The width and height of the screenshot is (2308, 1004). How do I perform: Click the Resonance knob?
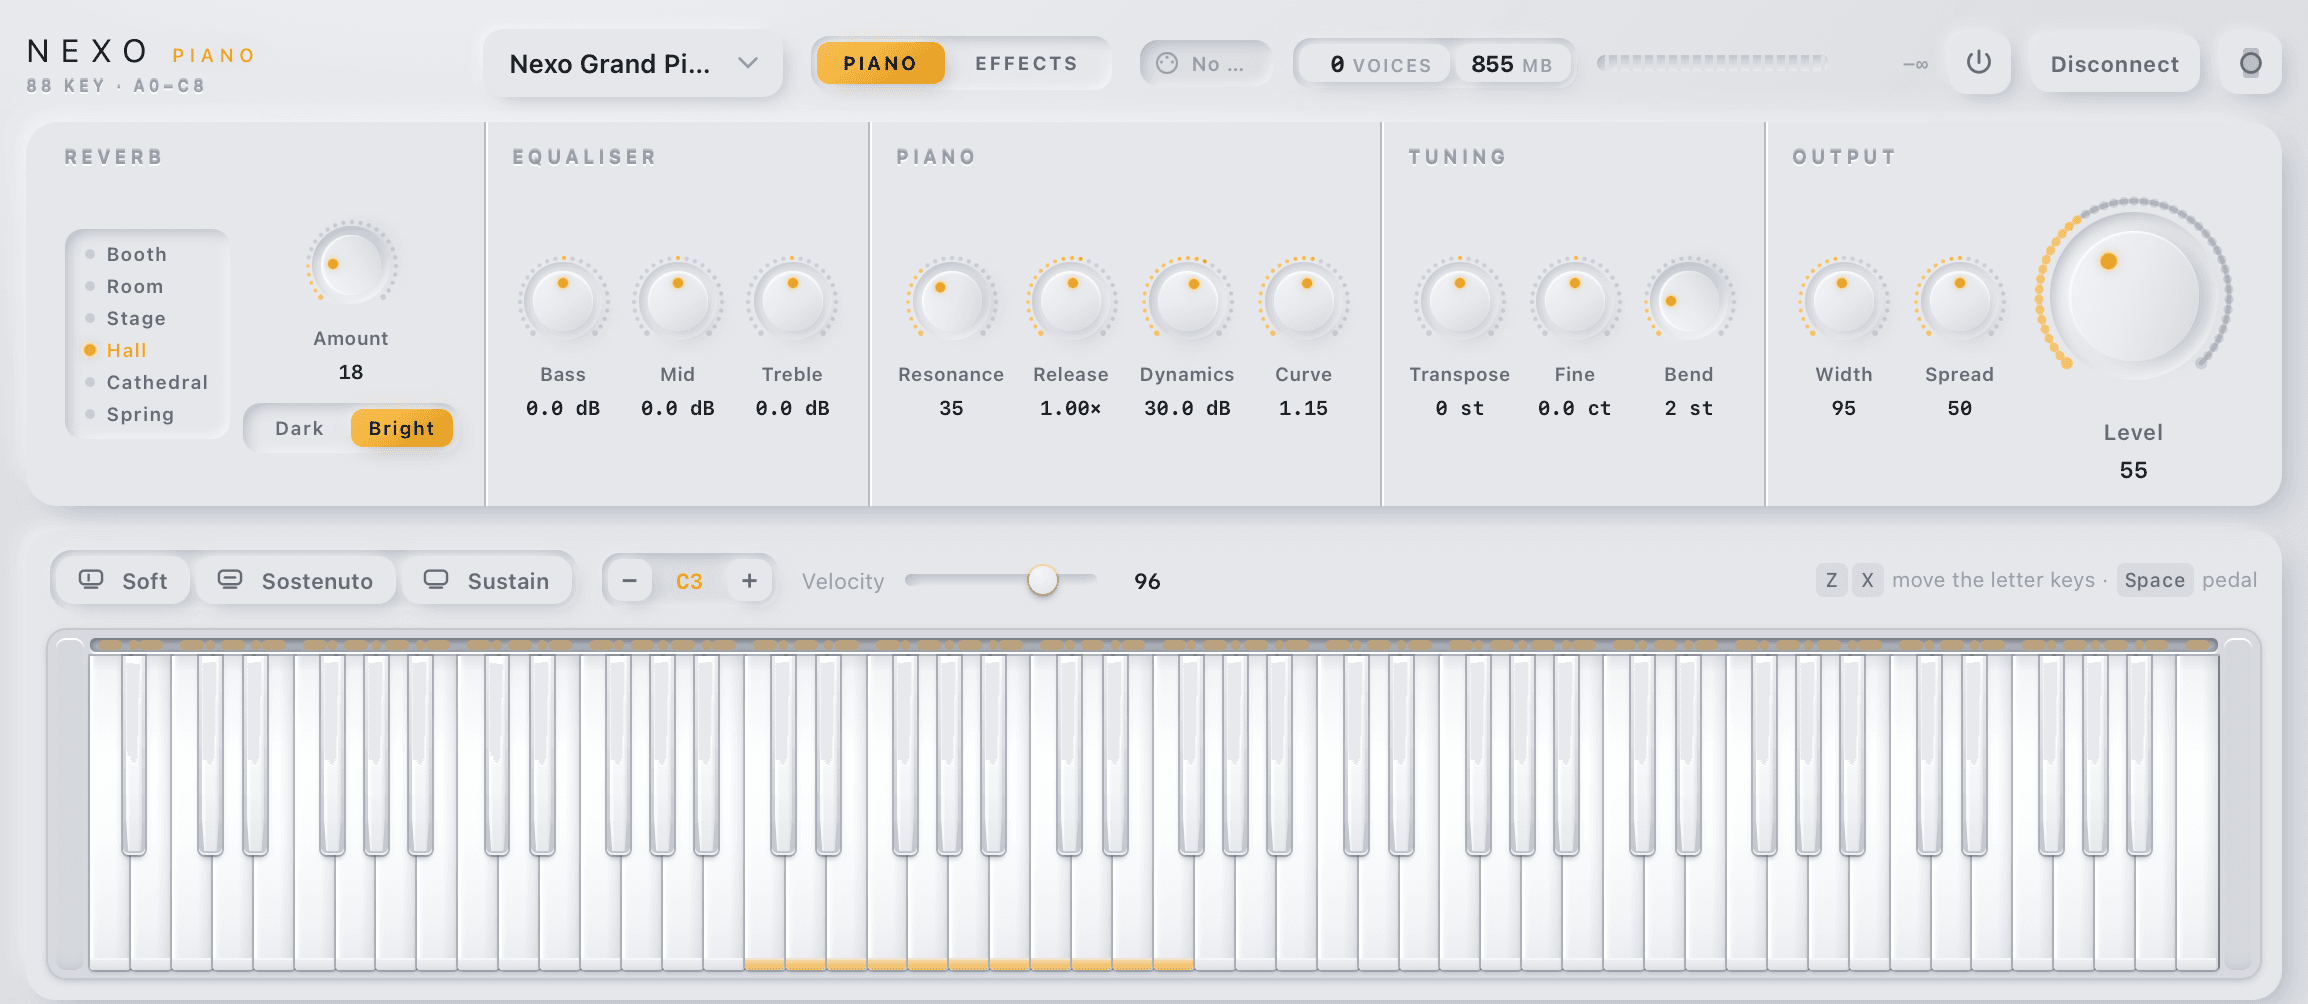(951, 300)
